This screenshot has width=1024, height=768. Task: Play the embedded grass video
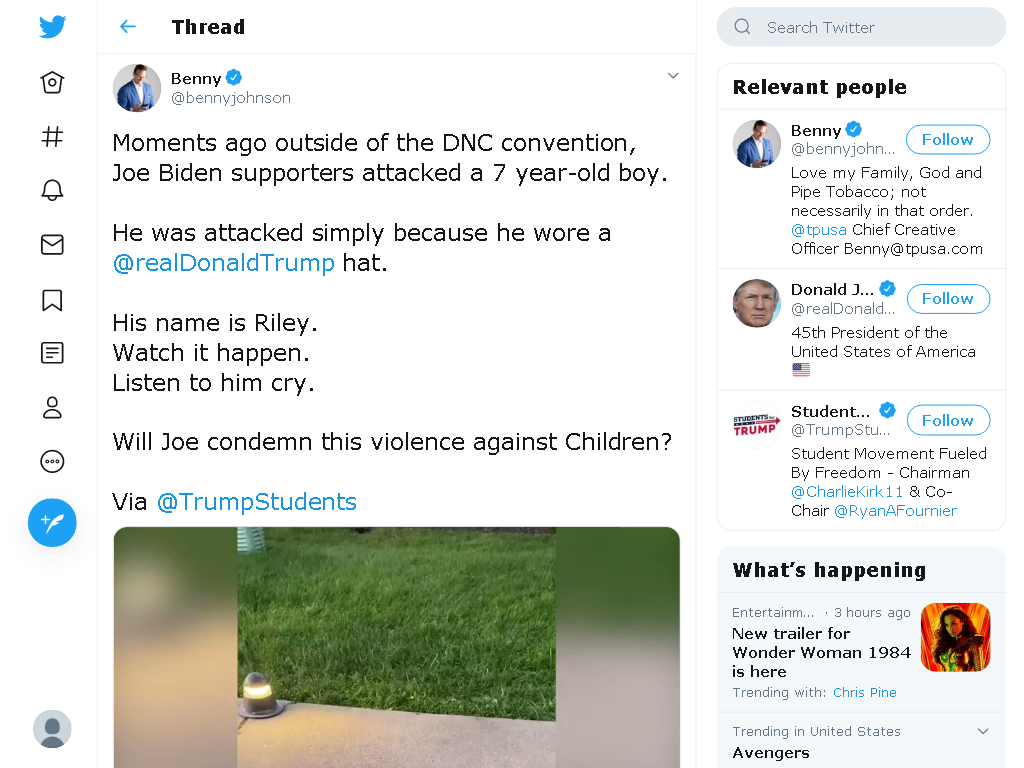396,647
